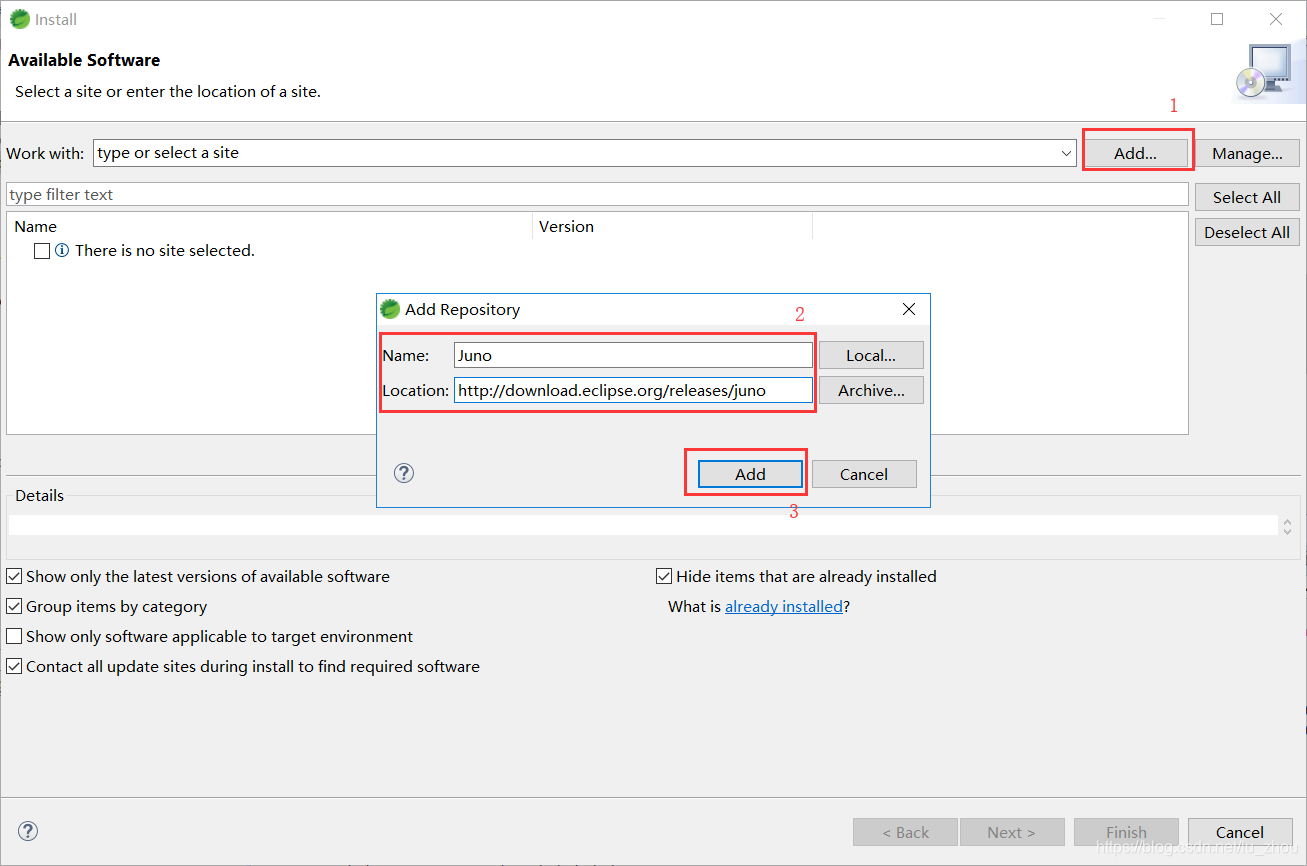The width and height of the screenshot is (1307, 866).
Task: Close the Install window
Action: 1276,19
